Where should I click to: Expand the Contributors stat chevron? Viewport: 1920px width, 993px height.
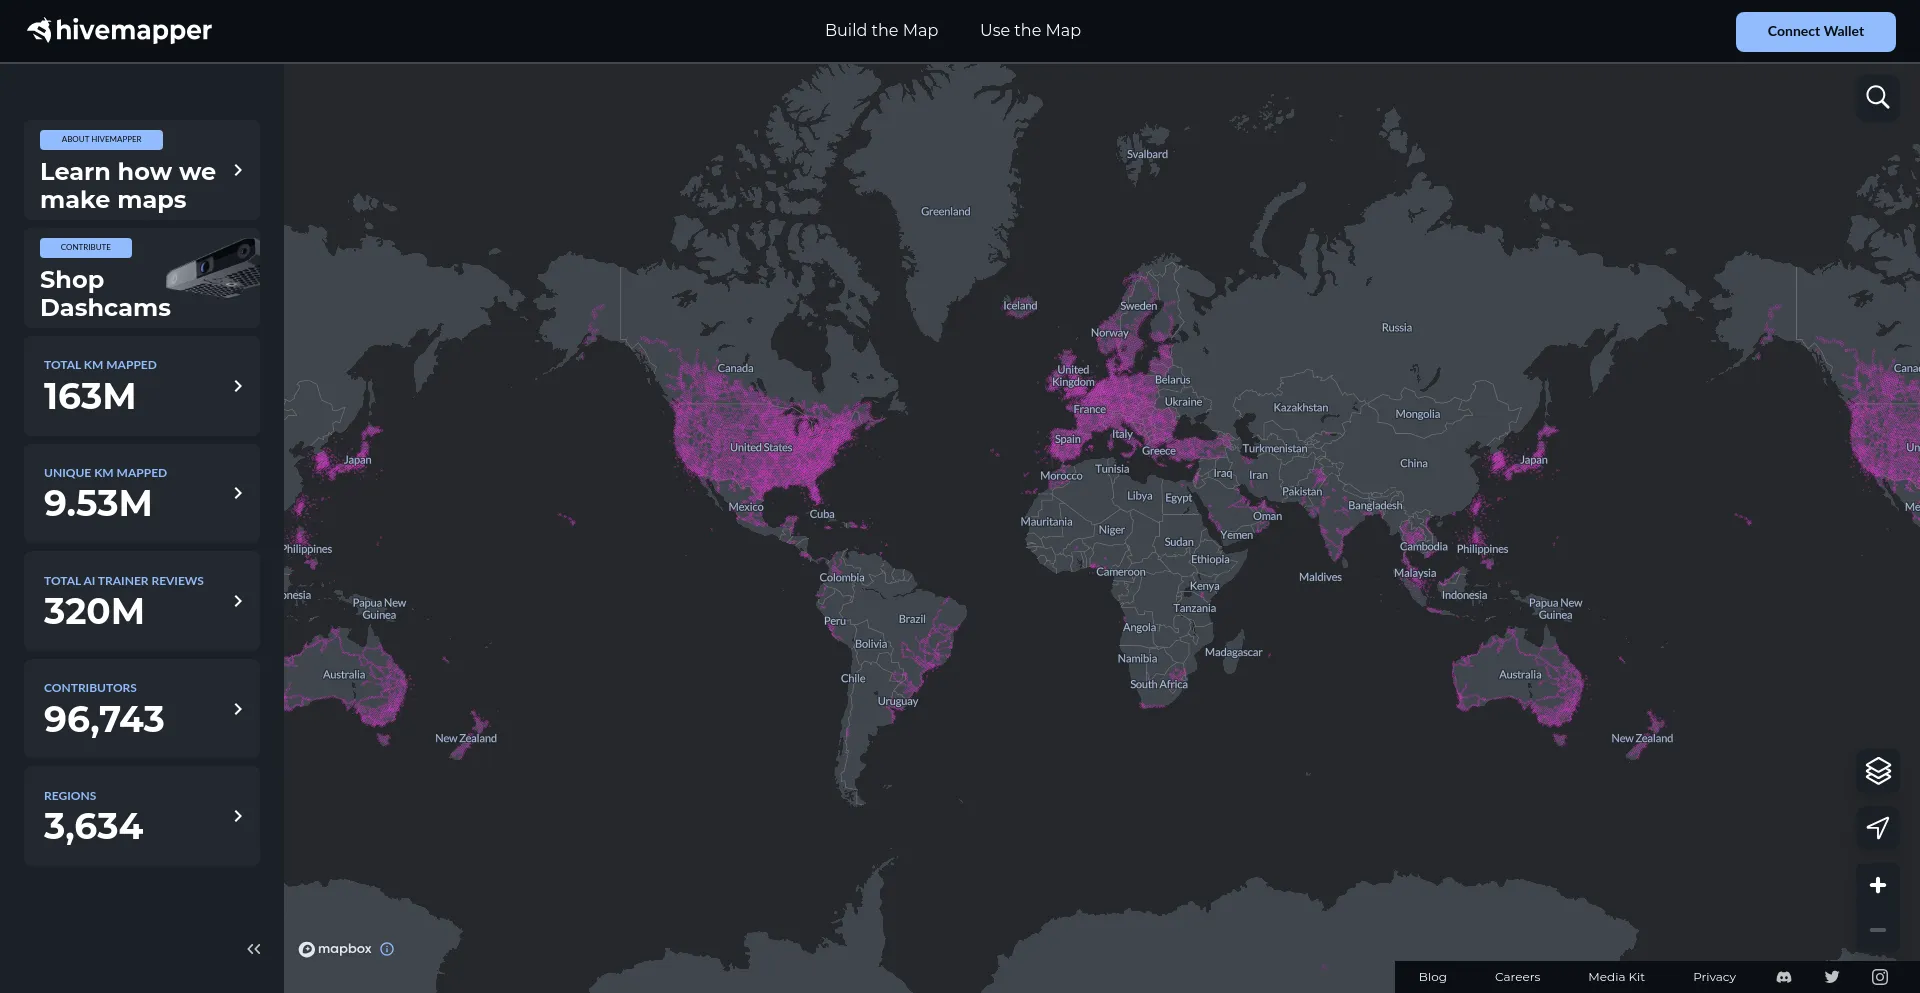[238, 709]
